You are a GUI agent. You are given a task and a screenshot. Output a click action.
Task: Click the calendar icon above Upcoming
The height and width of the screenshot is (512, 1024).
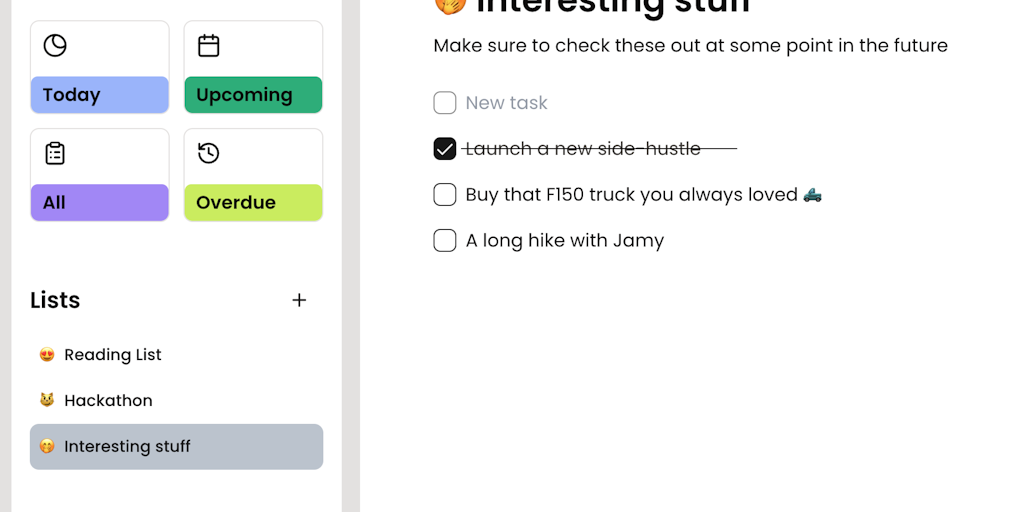(x=208, y=45)
